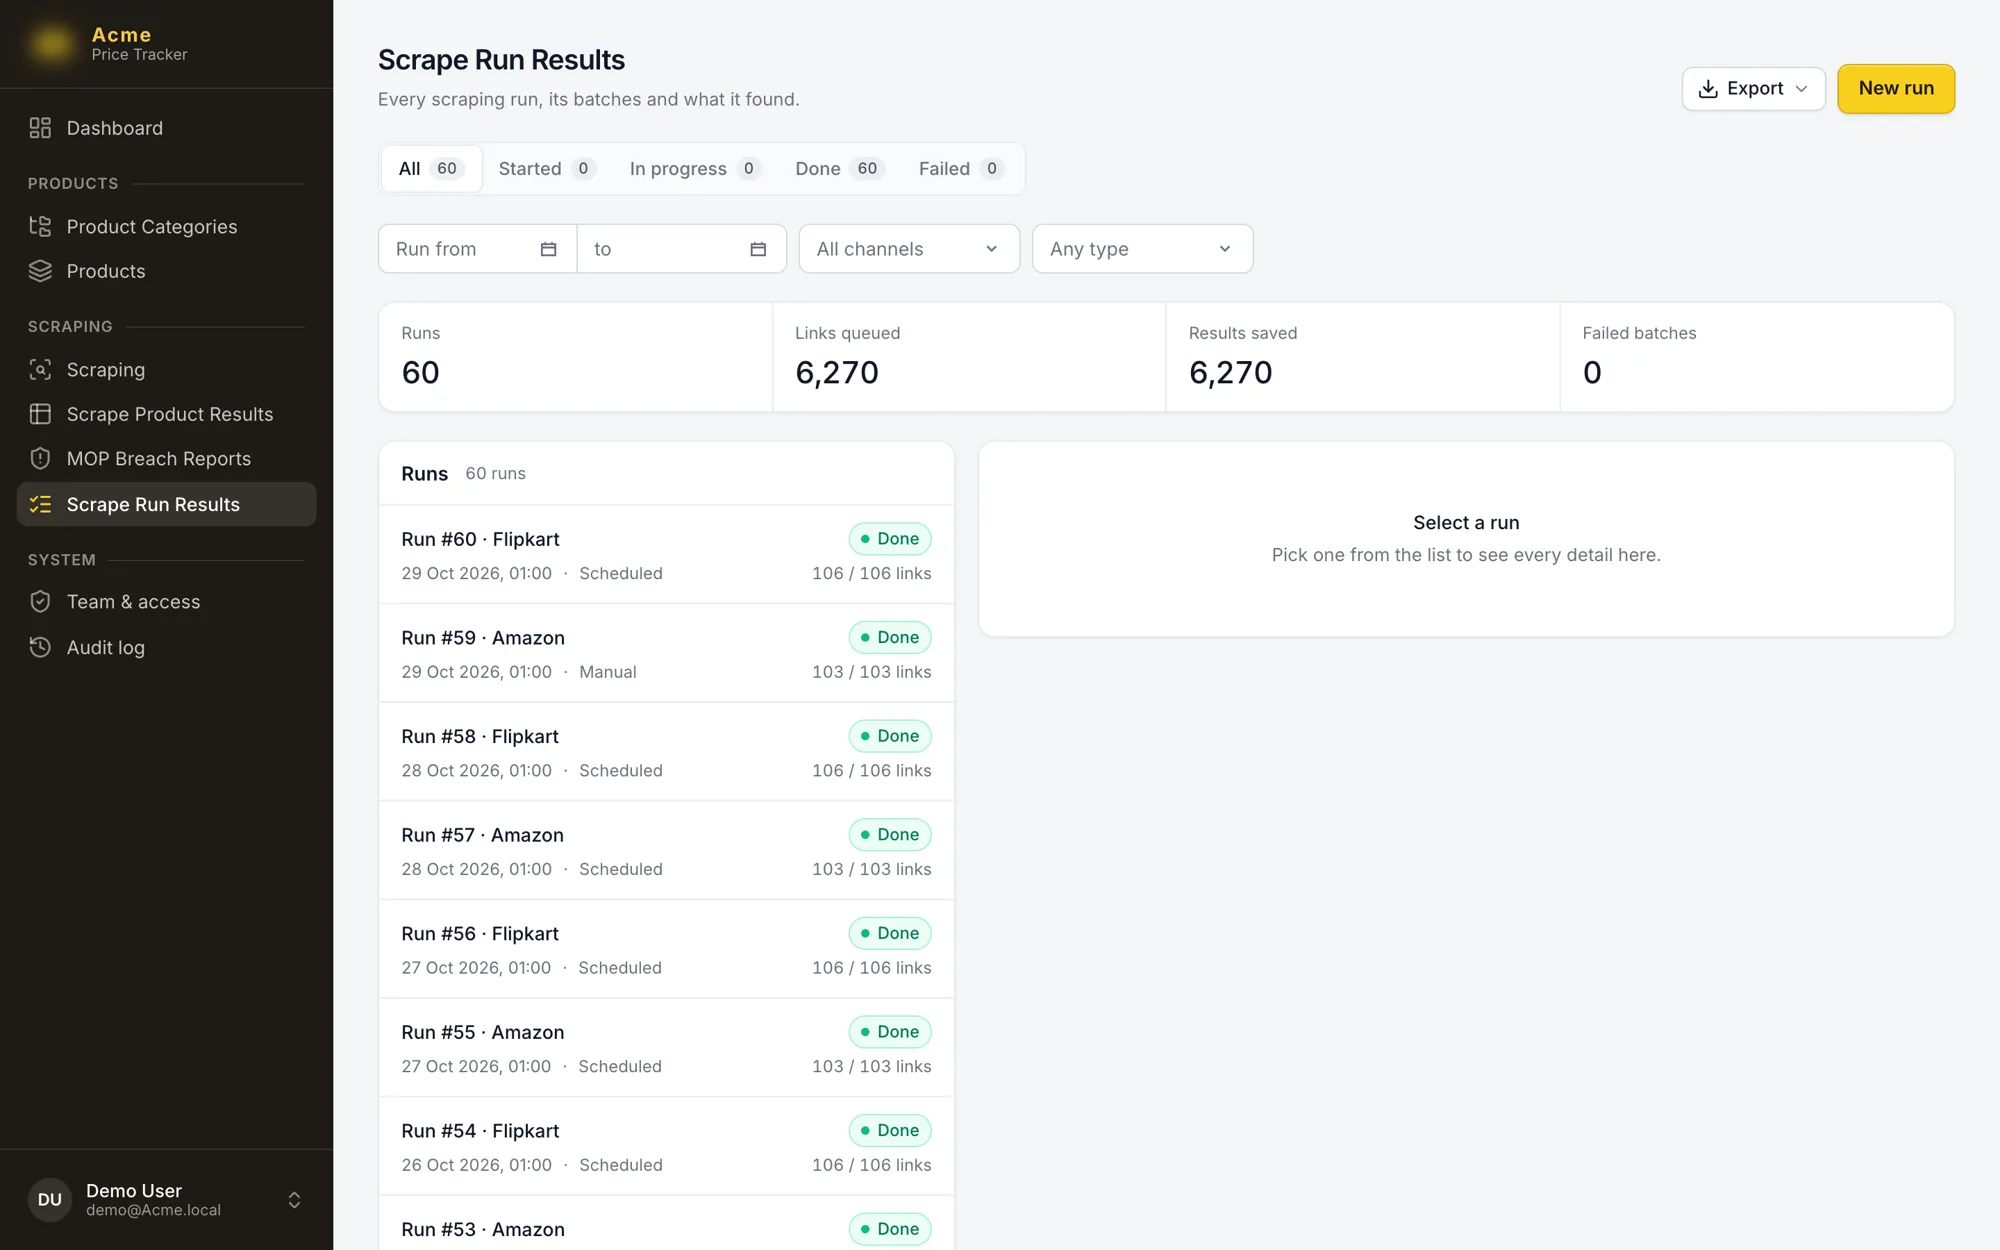Image resolution: width=2000 pixels, height=1250 pixels.
Task: Click the Links queued 6,270 card
Action: pos(969,357)
